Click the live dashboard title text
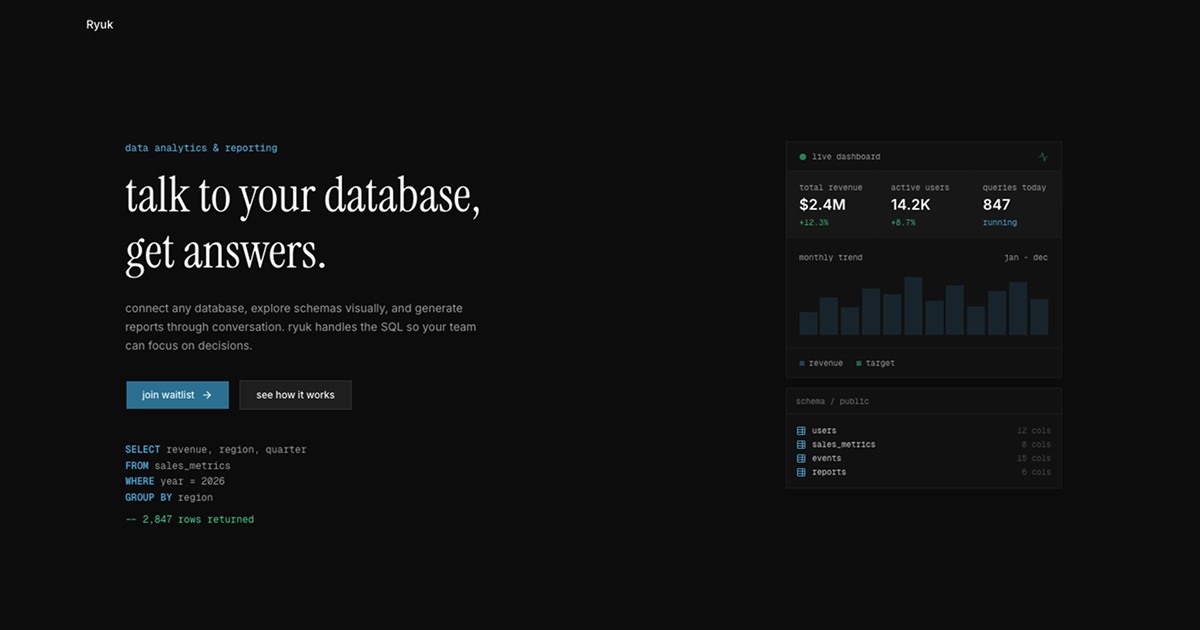1200x630 pixels. click(846, 157)
